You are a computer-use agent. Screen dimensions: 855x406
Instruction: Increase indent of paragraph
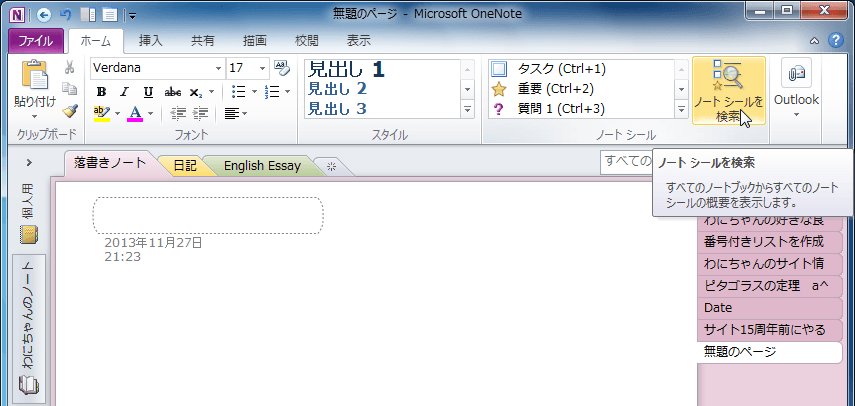click(x=201, y=113)
